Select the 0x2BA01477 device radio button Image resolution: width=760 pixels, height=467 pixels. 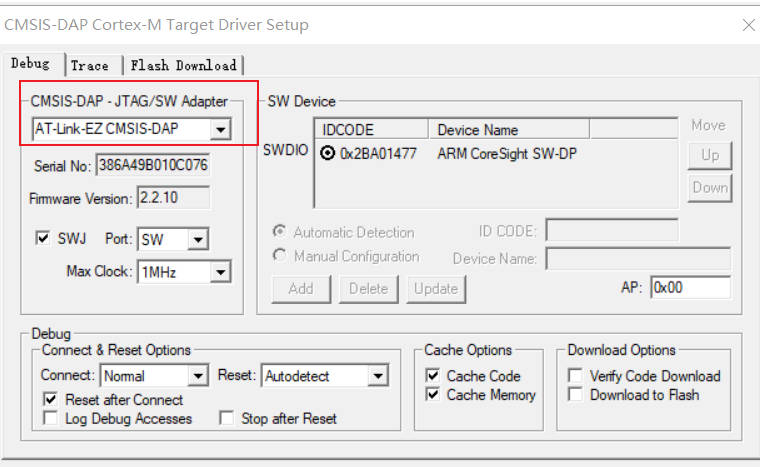328,154
